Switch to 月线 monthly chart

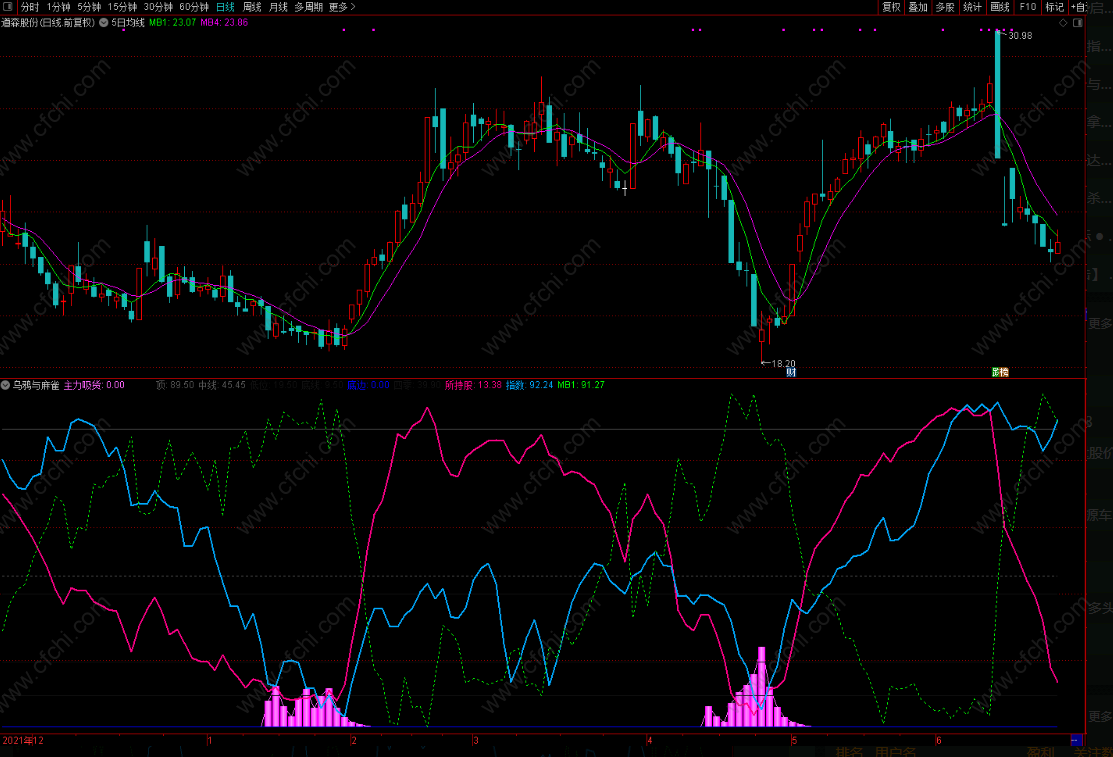point(278,7)
